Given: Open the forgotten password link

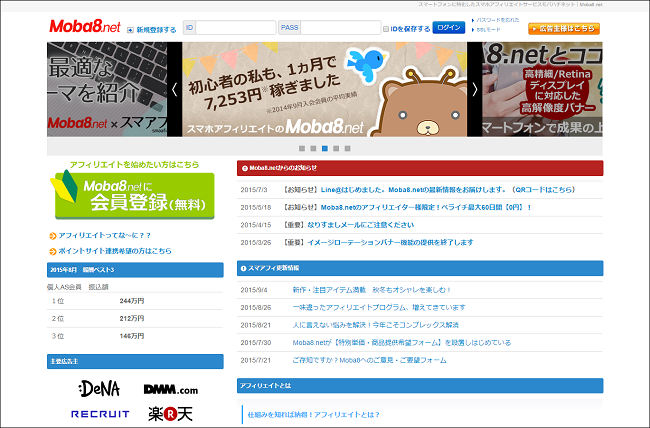Looking at the screenshot, I should tap(497, 20).
